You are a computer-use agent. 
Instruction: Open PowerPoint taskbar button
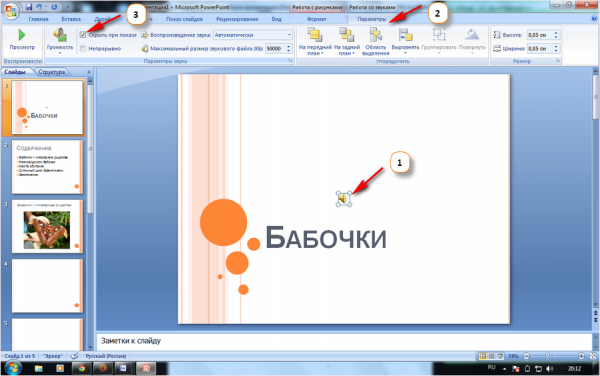click(x=146, y=368)
